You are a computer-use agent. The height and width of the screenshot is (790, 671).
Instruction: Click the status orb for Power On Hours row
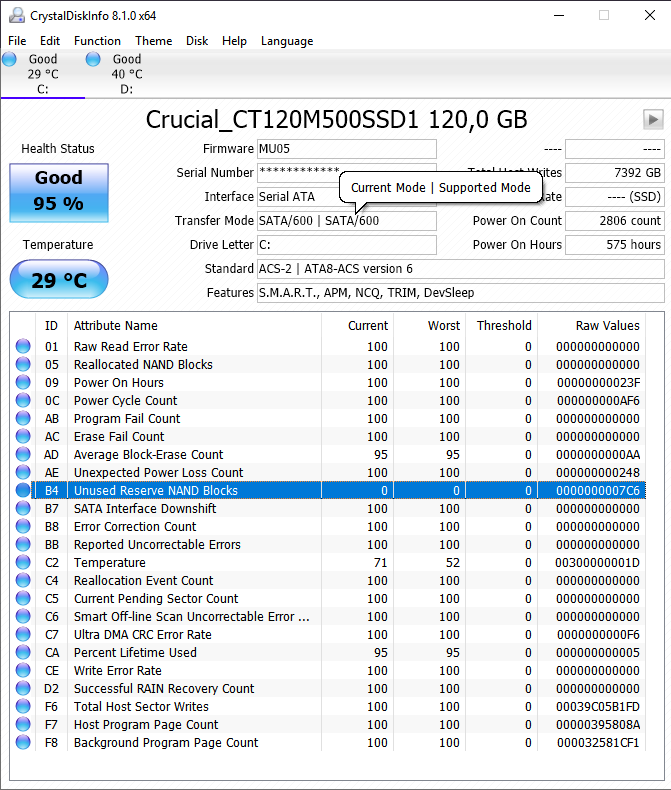pos(23,382)
